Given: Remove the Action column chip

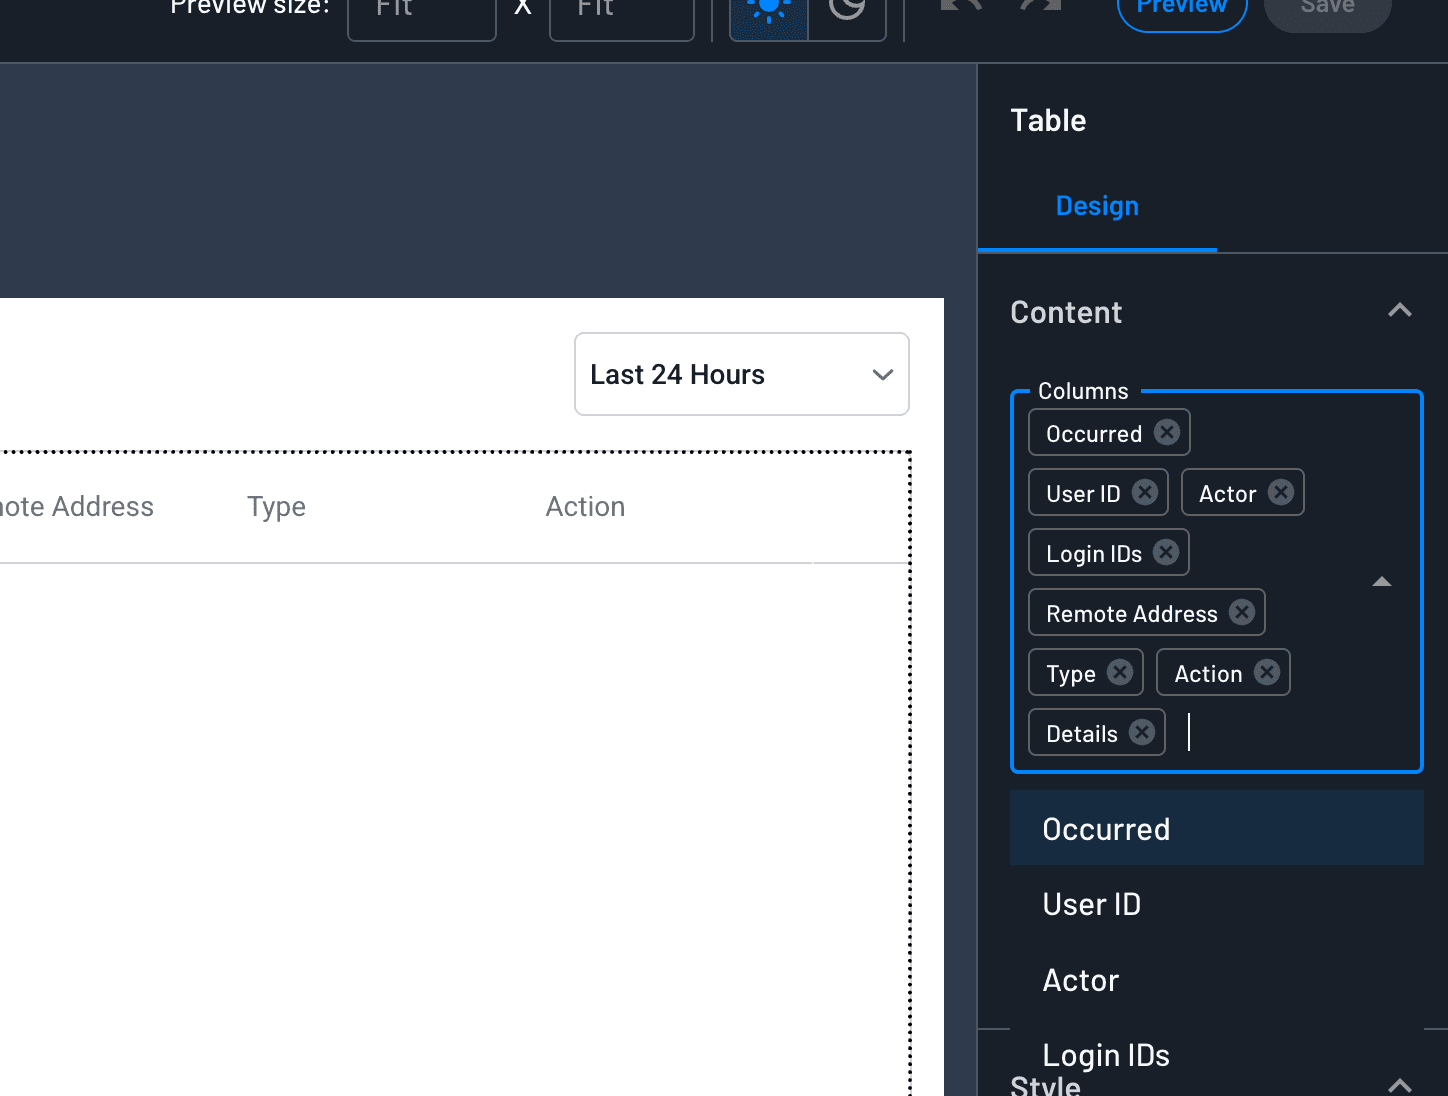Looking at the screenshot, I should 1266,672.
